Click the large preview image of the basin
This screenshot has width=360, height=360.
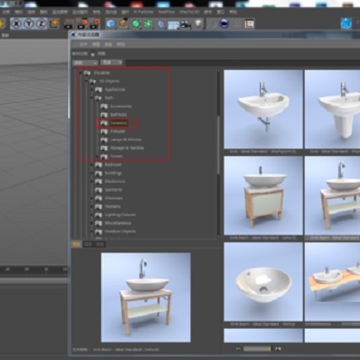[146, 297]
